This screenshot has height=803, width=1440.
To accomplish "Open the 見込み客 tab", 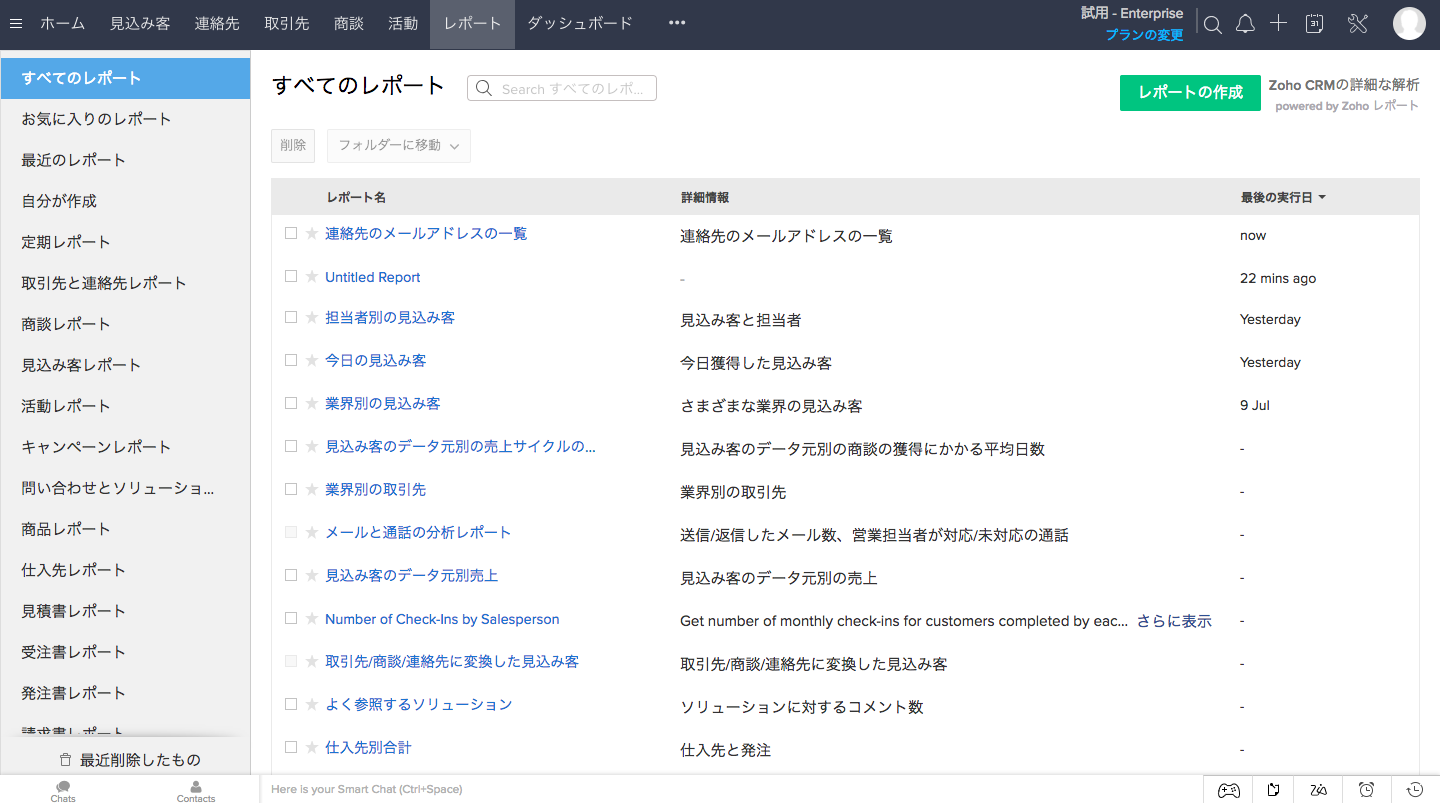I will pos(140,24).
